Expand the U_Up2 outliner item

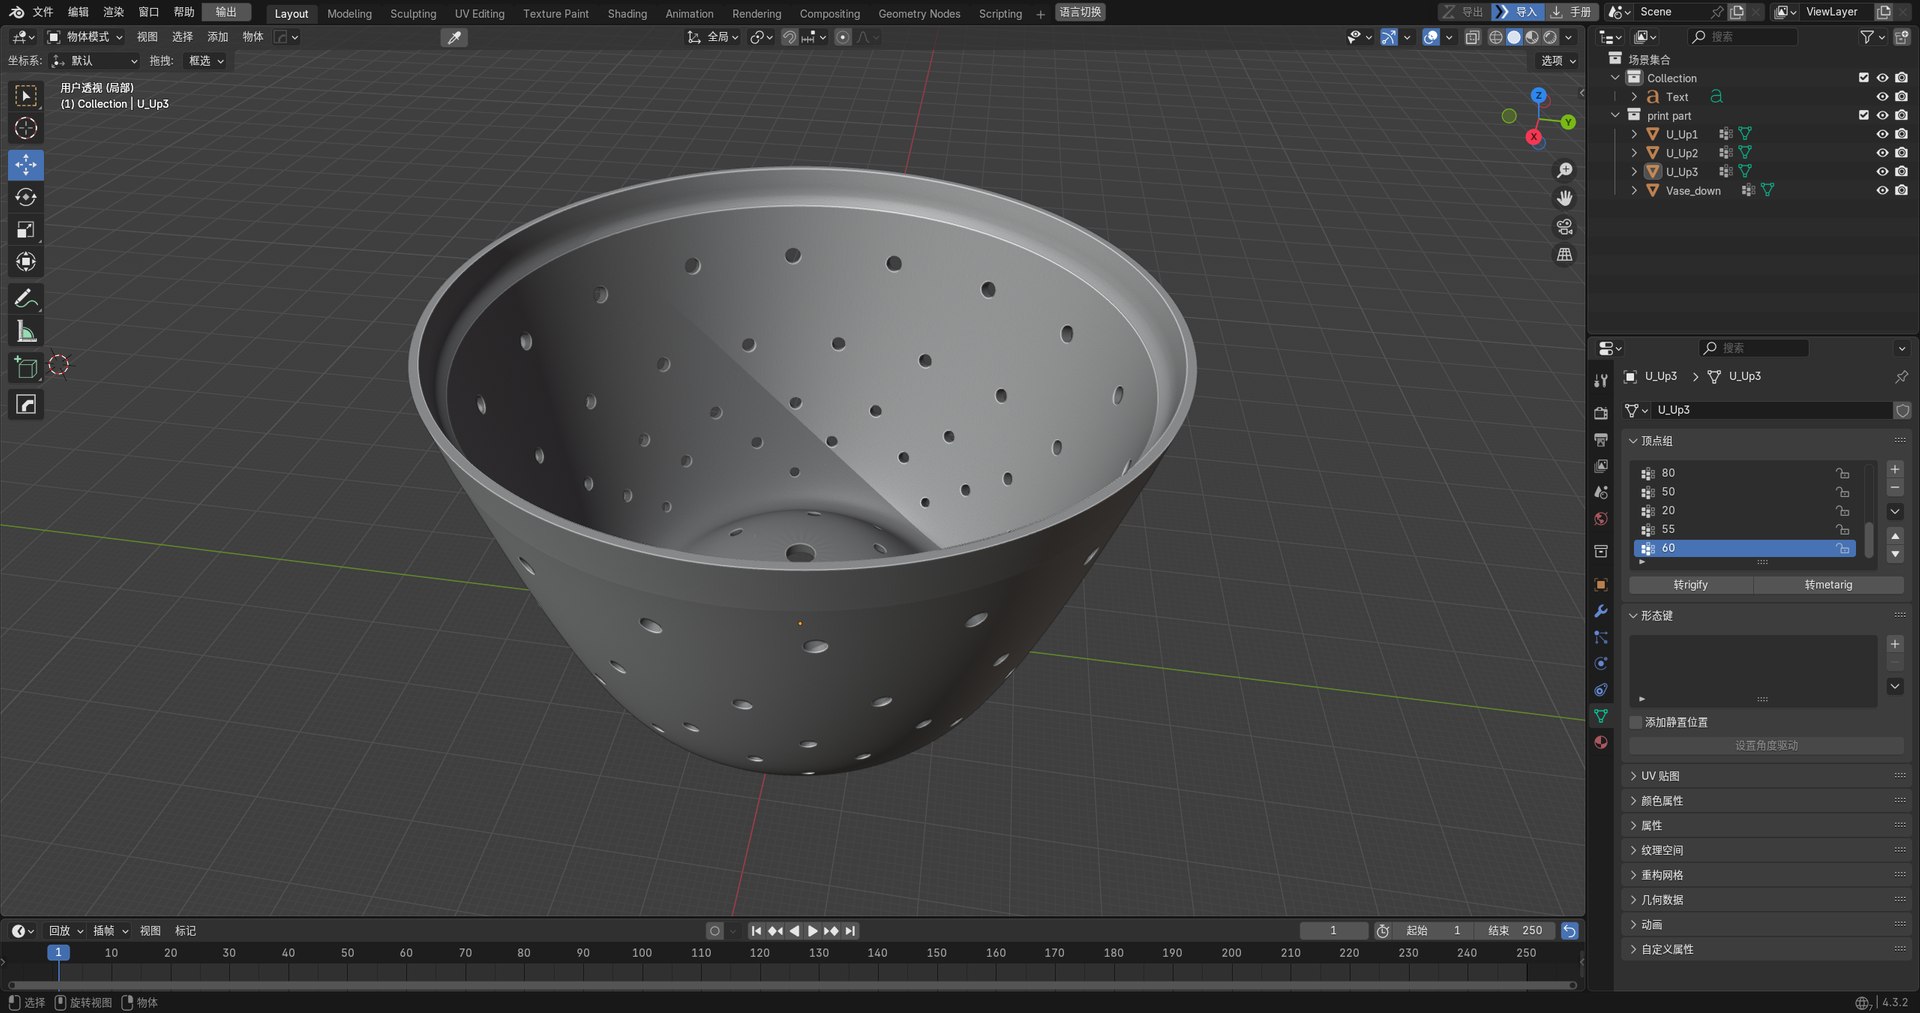1634,153
